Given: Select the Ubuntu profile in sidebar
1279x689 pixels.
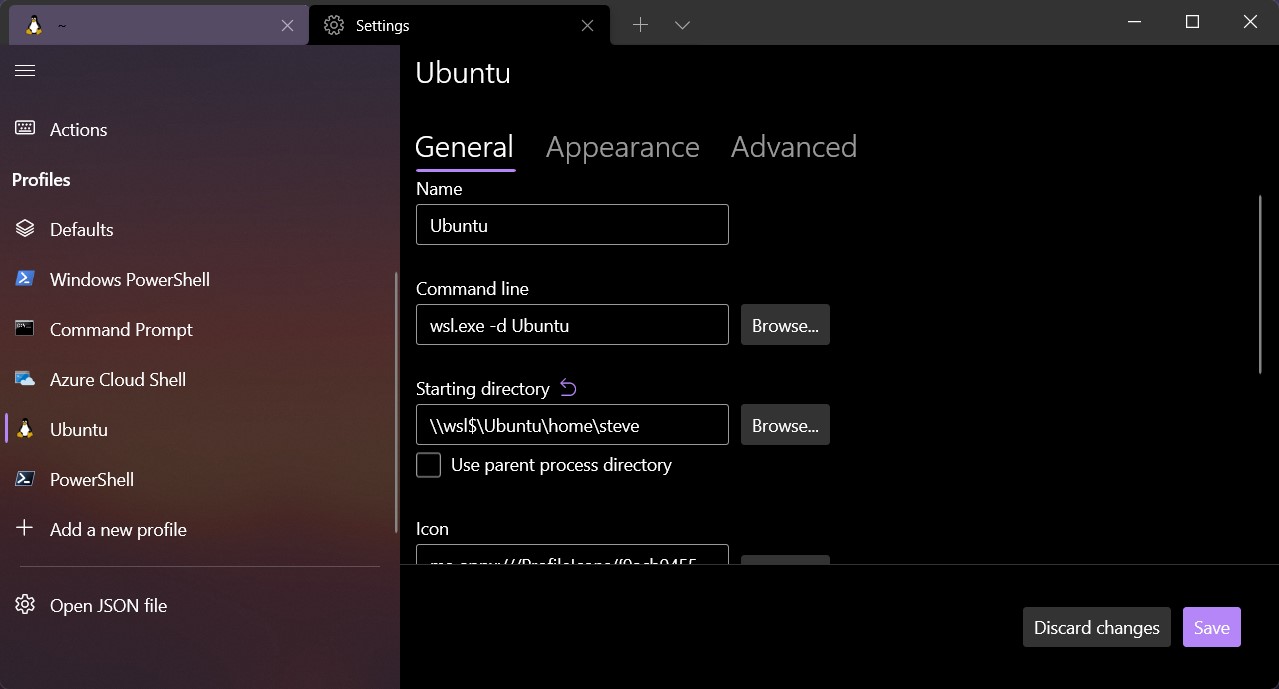Looking at the screenshot, I should pyautogui.click(x=200, y=429).
